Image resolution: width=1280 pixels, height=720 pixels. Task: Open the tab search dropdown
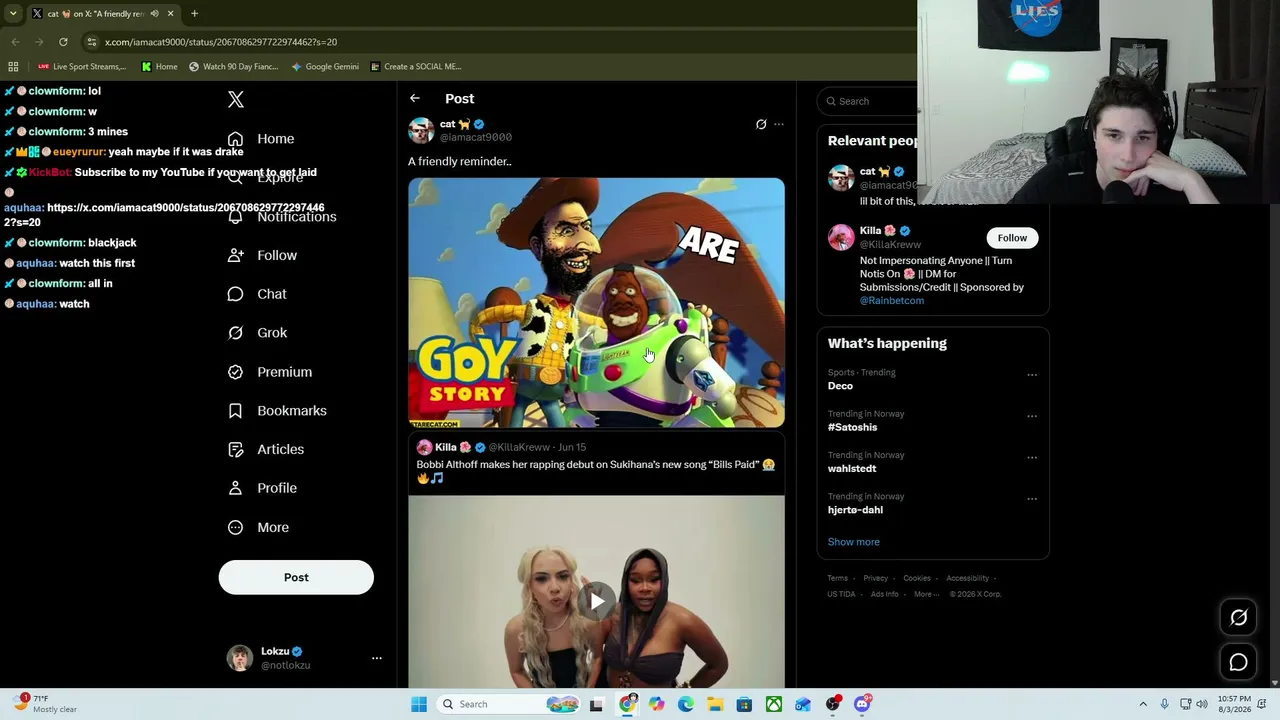point(13,13)
